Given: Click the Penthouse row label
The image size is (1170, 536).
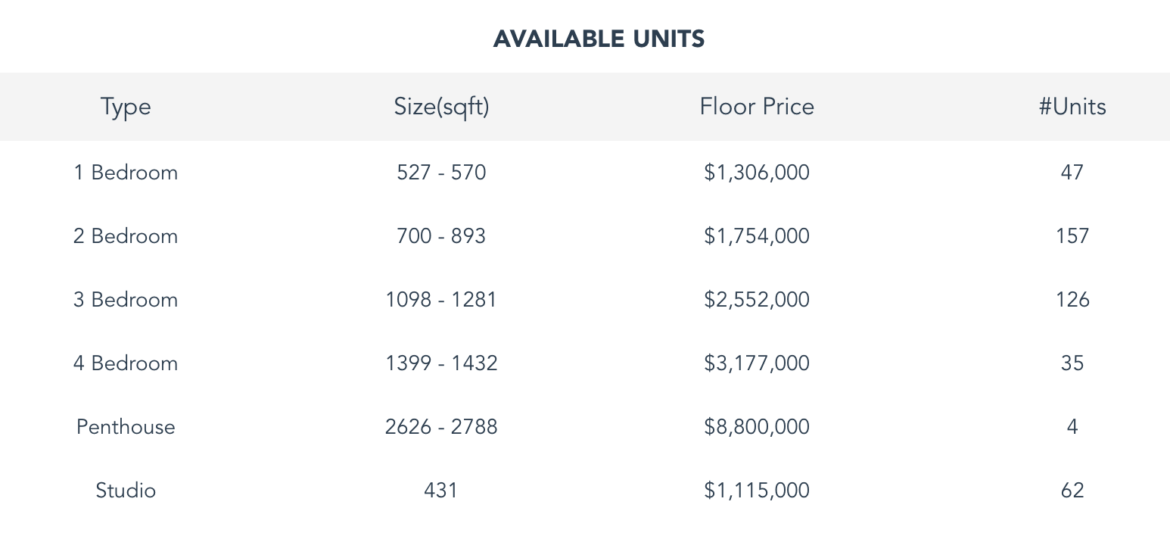Looking at the screenshot, I should pos(126,427).
